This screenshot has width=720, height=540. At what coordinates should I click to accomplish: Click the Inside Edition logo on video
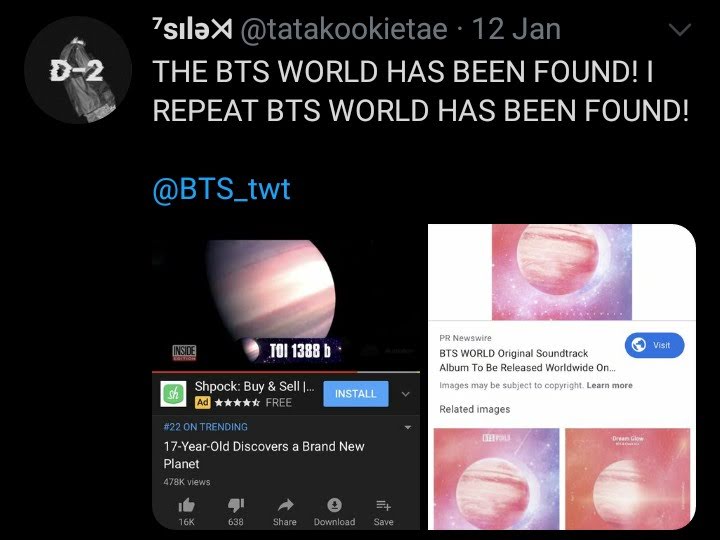184,353
